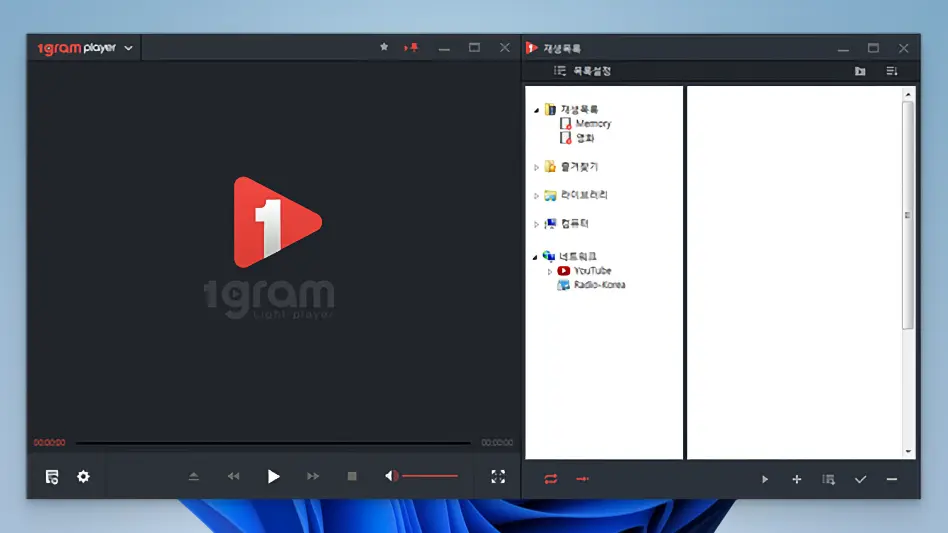948x533 pixels.
Task: Select the 재생목록 tree item
Action: 579,109
